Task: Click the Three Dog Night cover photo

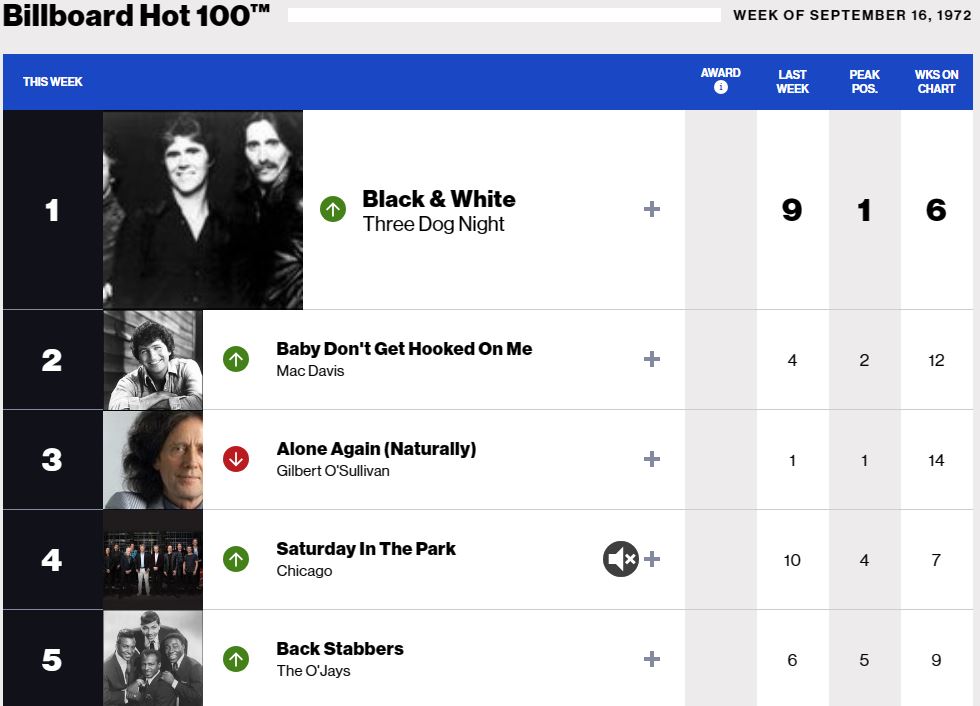Action: pyautogui.click(x=203, y=209)
